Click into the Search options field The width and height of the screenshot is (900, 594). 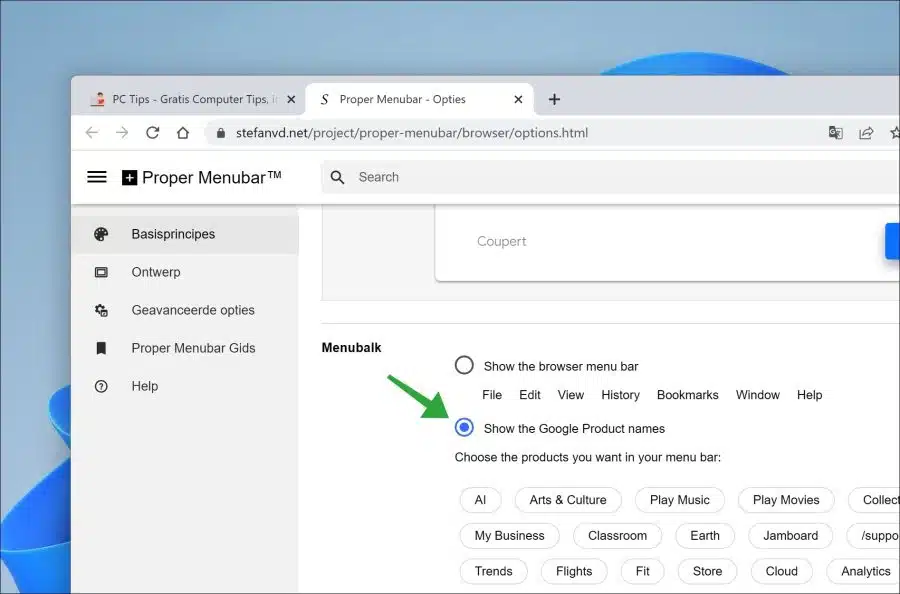611,177
